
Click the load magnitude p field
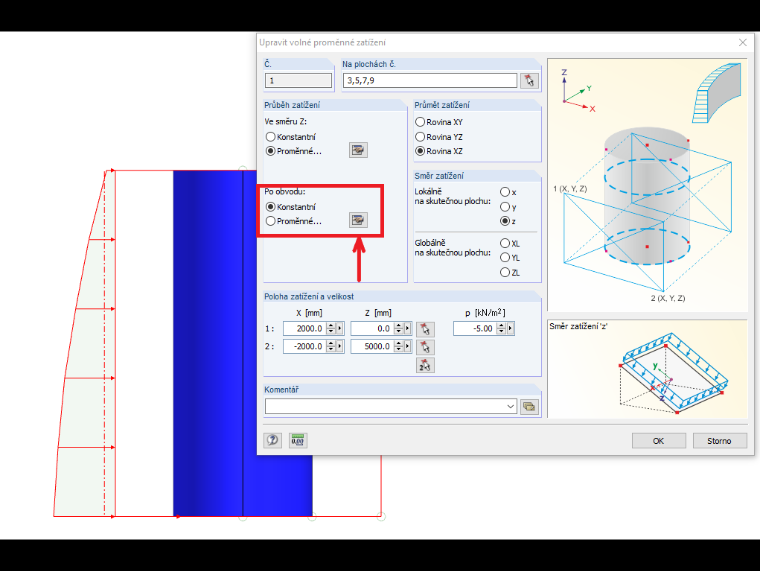click(x=475, y=329)
